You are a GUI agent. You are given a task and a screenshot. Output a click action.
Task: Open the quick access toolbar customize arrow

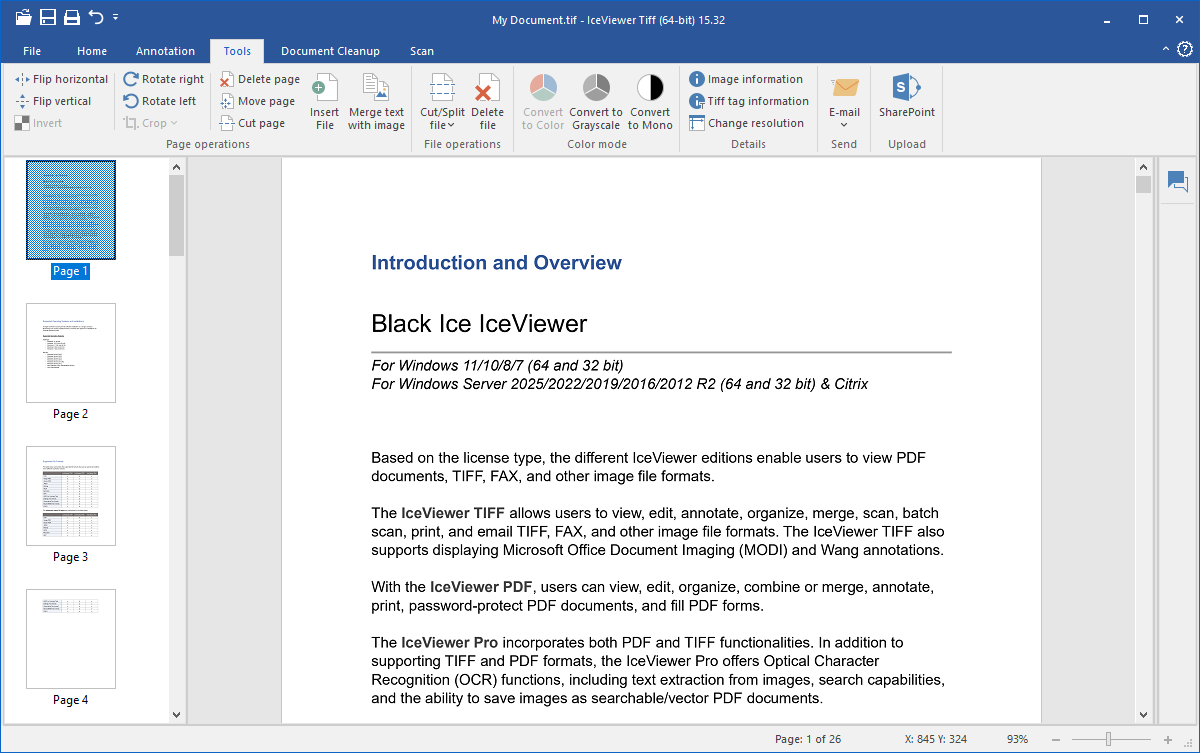point(116,17)
